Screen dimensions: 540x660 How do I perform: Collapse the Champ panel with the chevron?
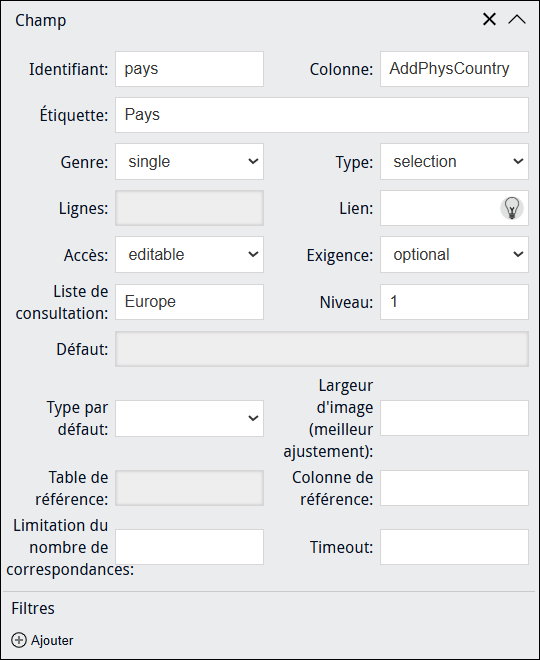click(516, 19)
